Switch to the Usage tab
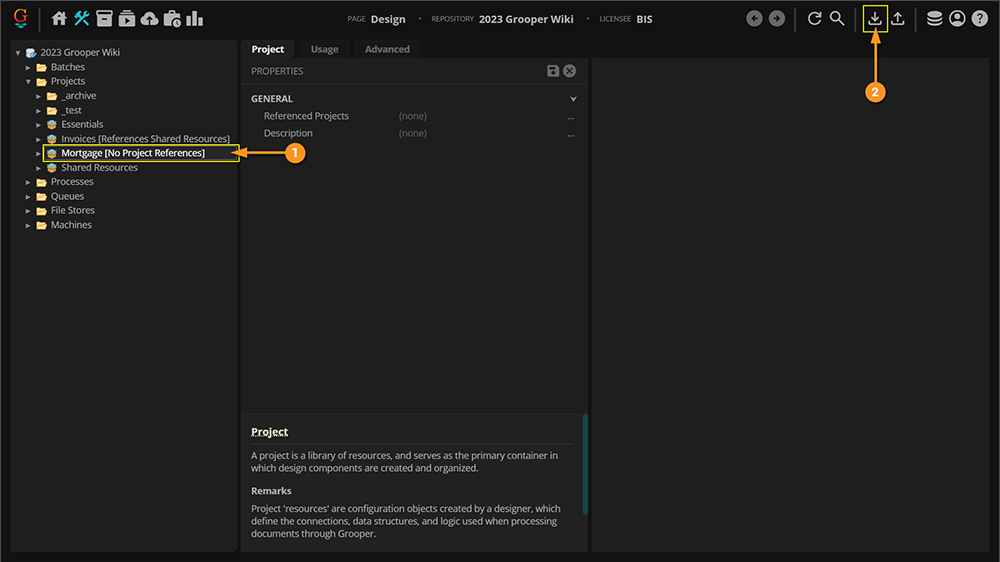1000x562 pixels. (x=324, y=49)
